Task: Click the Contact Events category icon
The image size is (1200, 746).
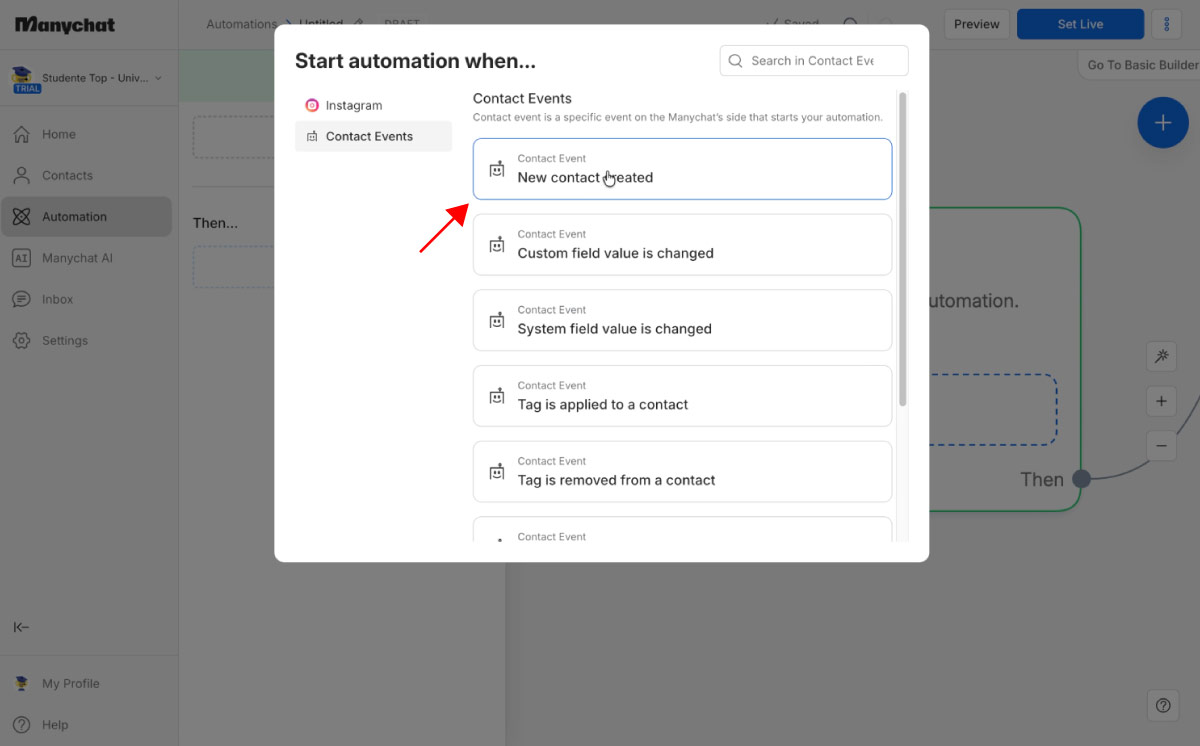Action: [x=312, y=136]
